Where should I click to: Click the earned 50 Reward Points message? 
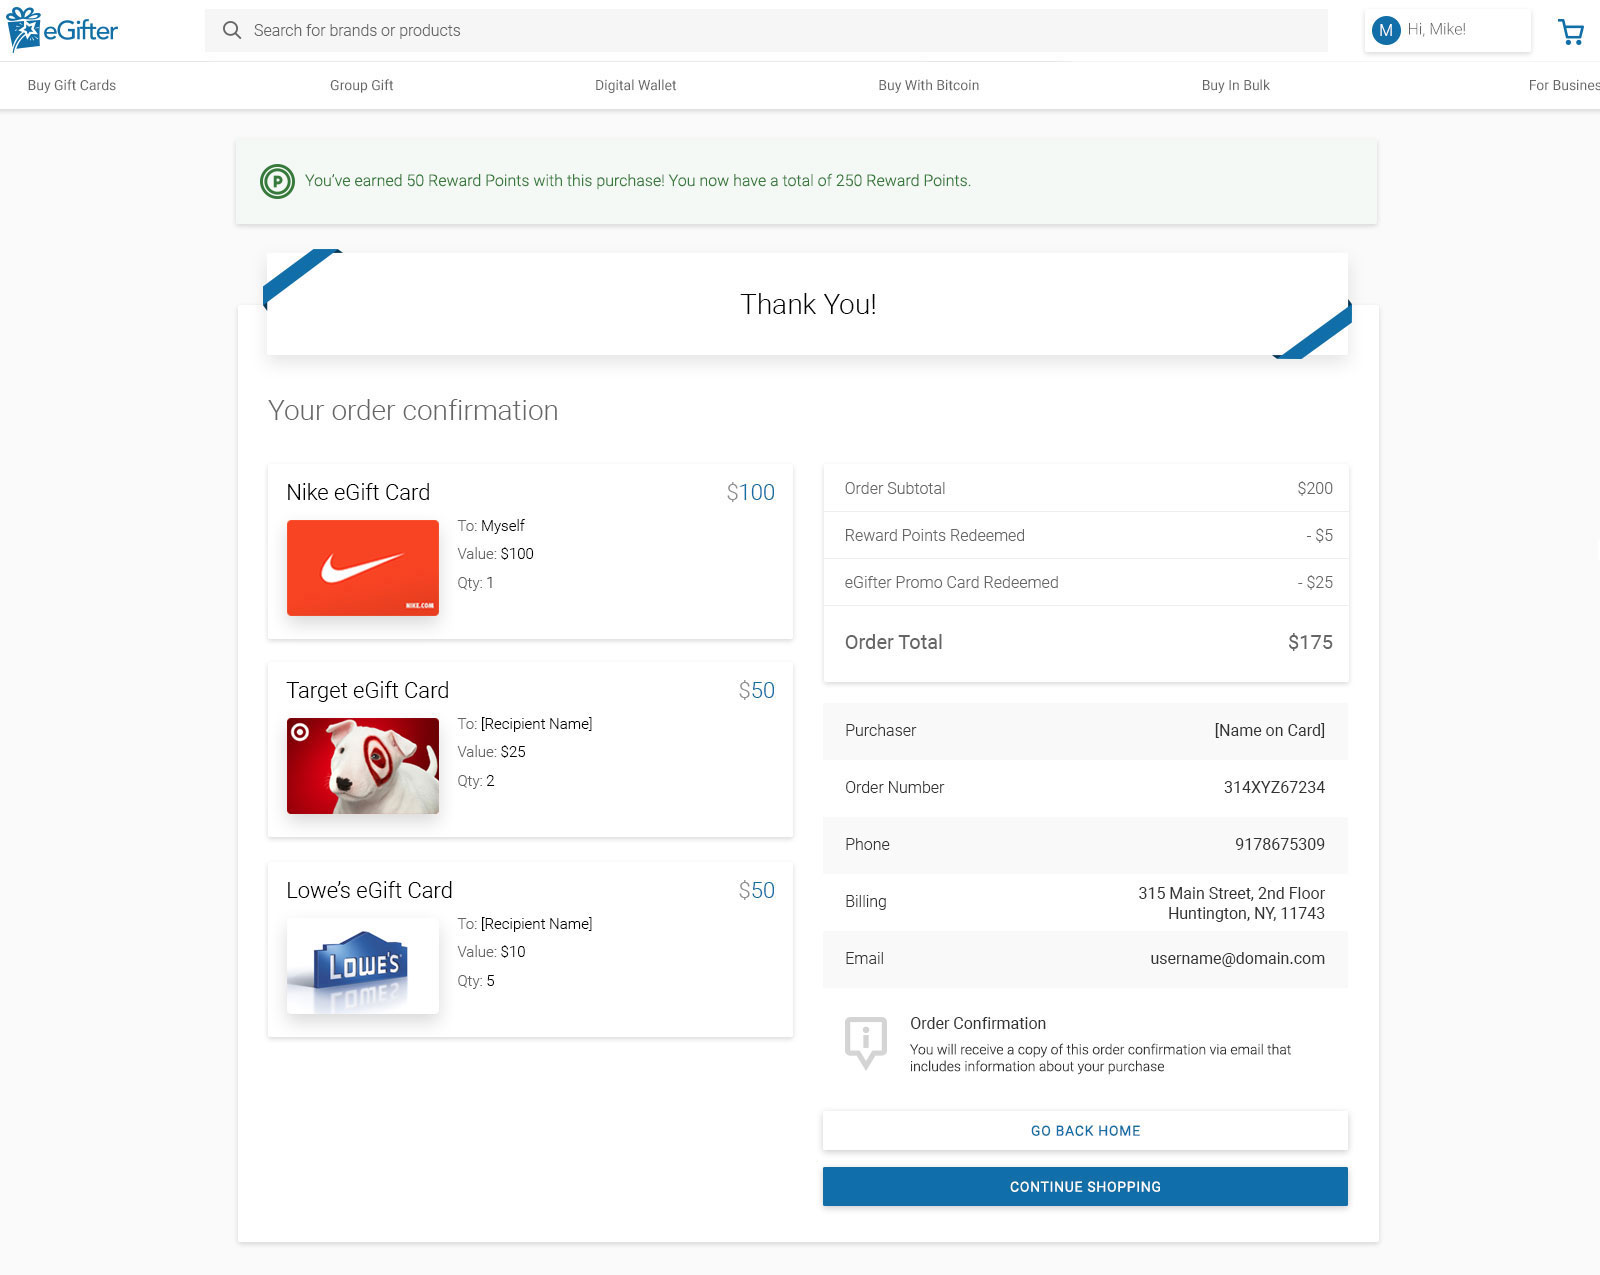(637, 181)
